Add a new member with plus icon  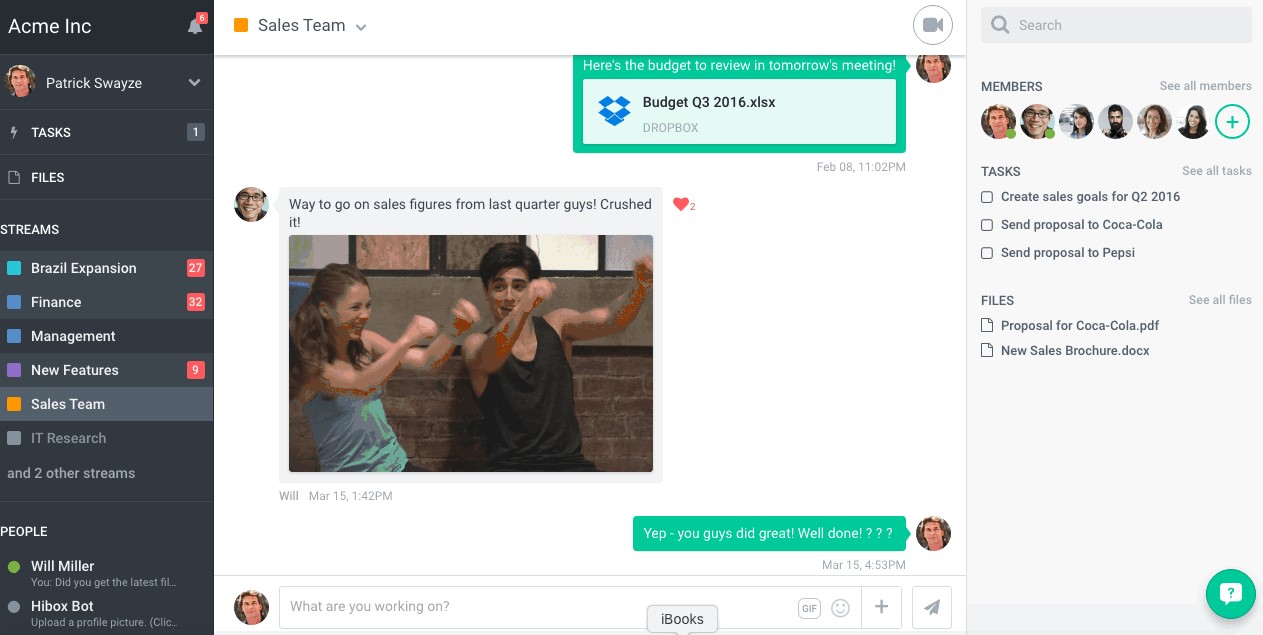click(x=1232, y=122)
